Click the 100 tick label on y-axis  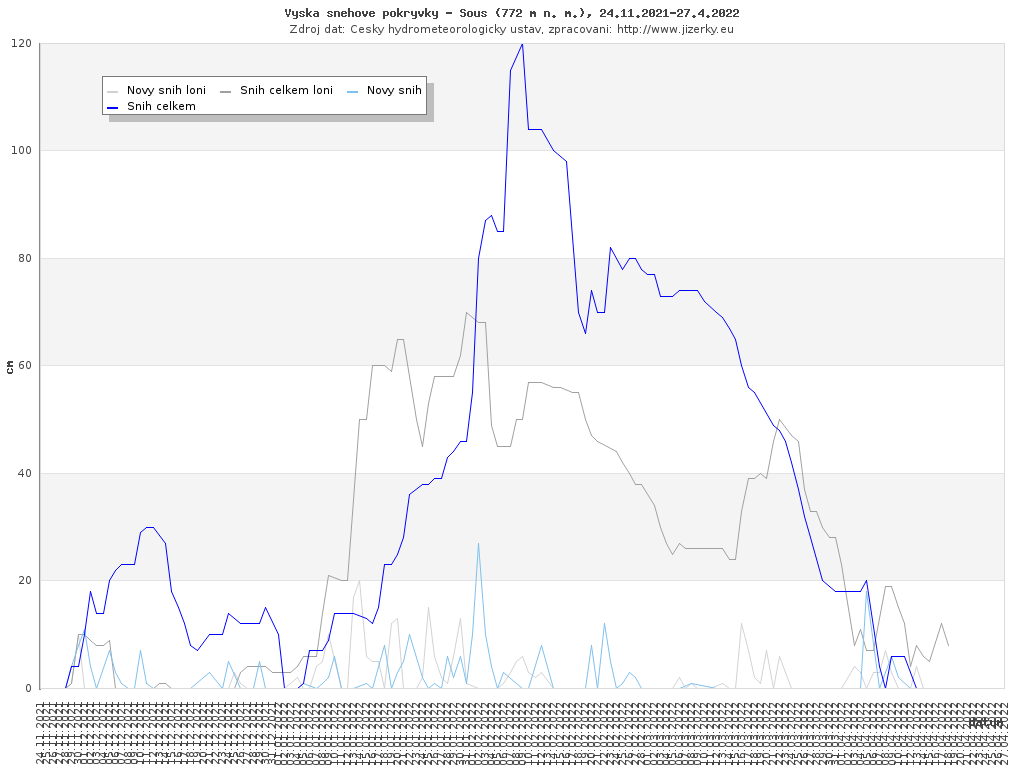[21, 151]
